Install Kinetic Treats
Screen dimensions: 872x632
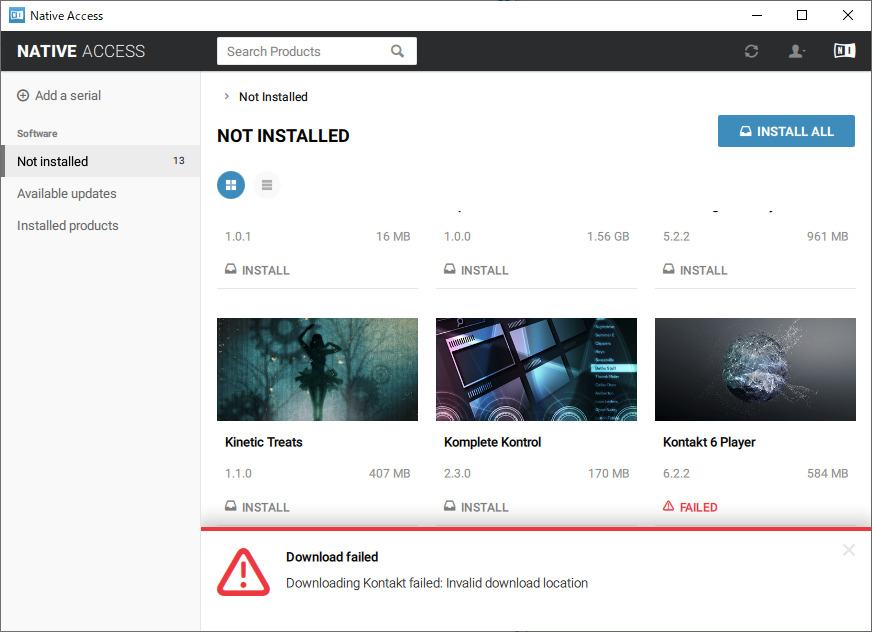pos(257,507)
